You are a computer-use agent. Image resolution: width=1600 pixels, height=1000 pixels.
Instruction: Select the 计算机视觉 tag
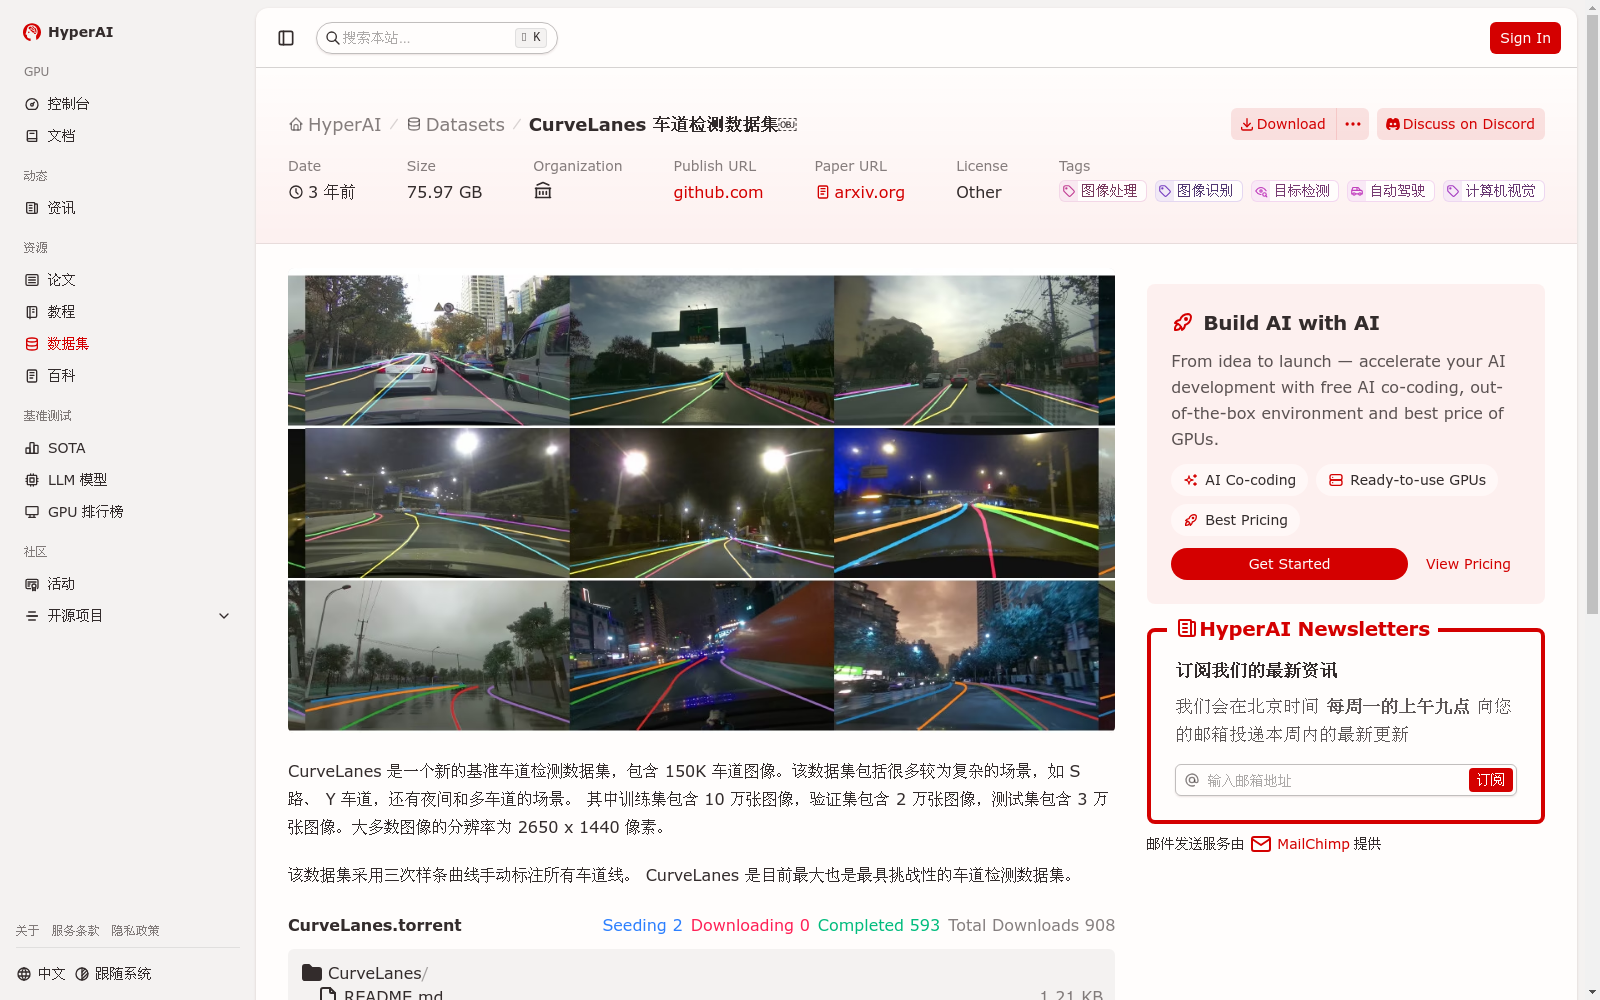pos(1493,191)
